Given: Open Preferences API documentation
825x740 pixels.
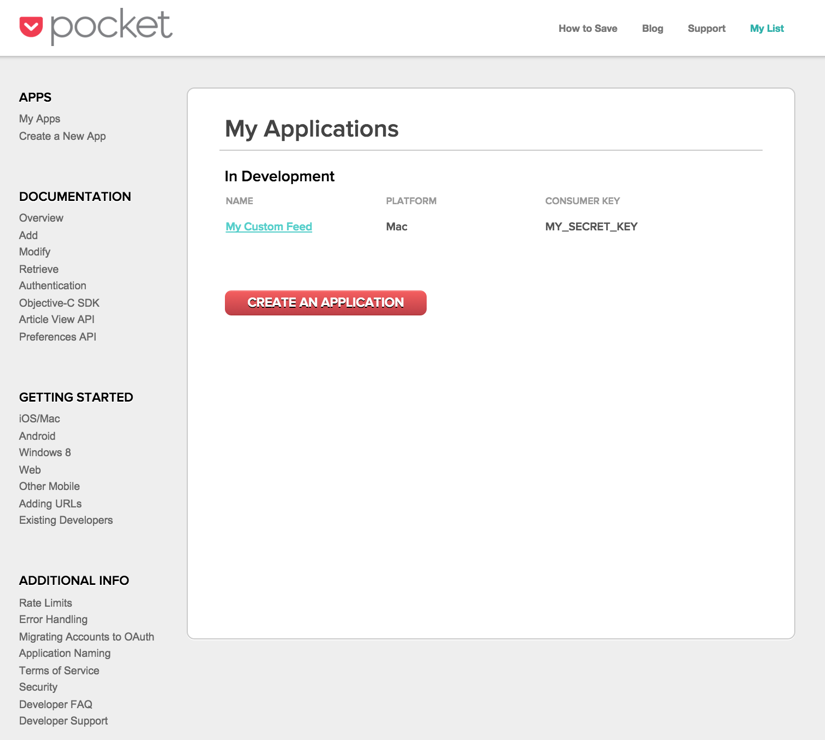Looking at the screenshot, I should (58, 337).
